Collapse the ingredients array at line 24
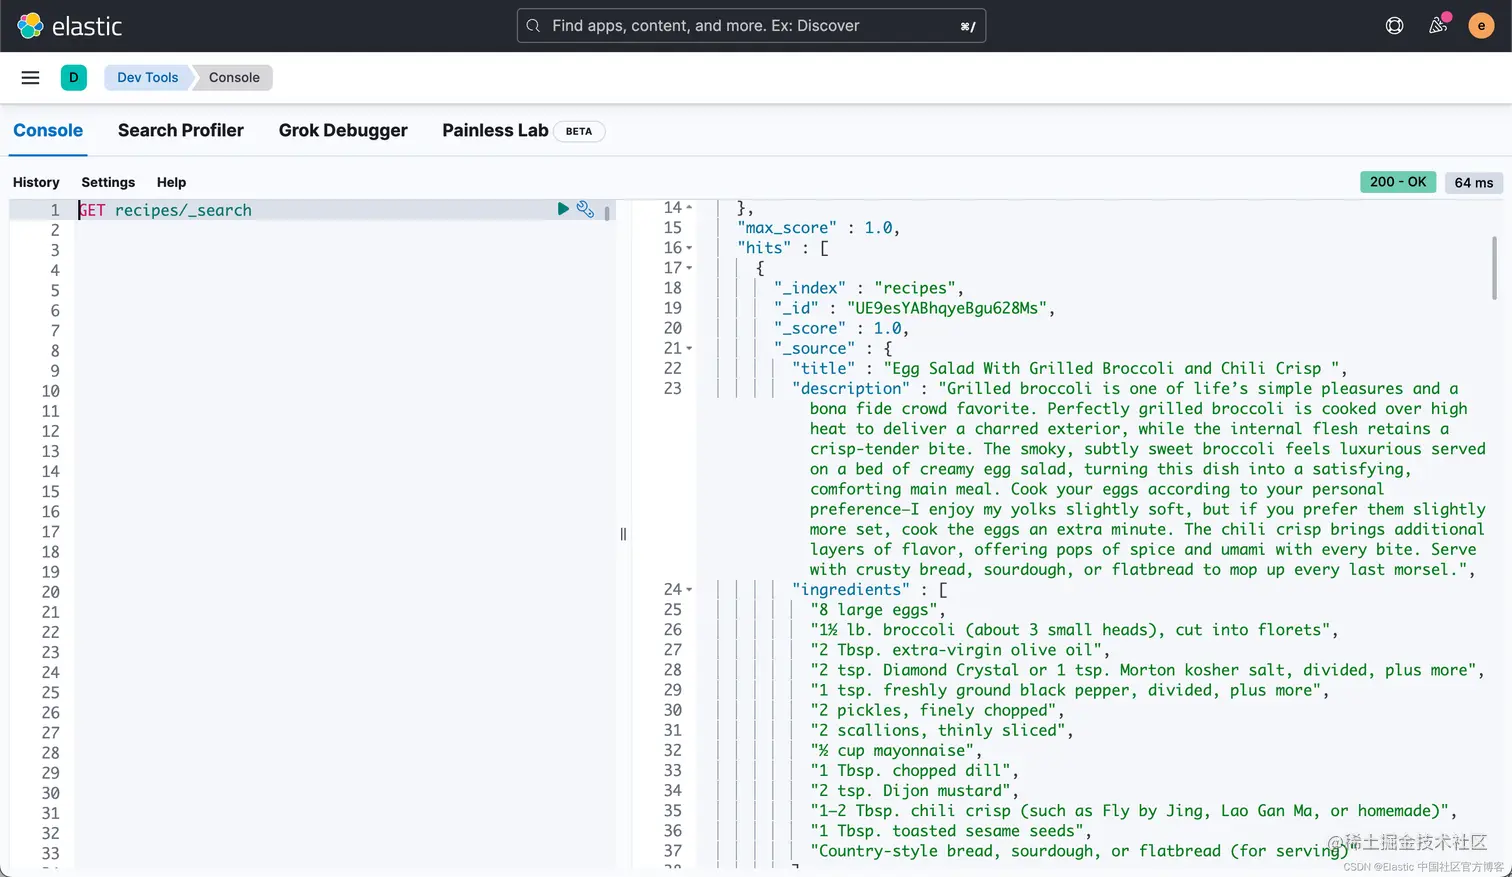Image resolution: width=1512 pixels, height=877 pixels. [689, 590]
